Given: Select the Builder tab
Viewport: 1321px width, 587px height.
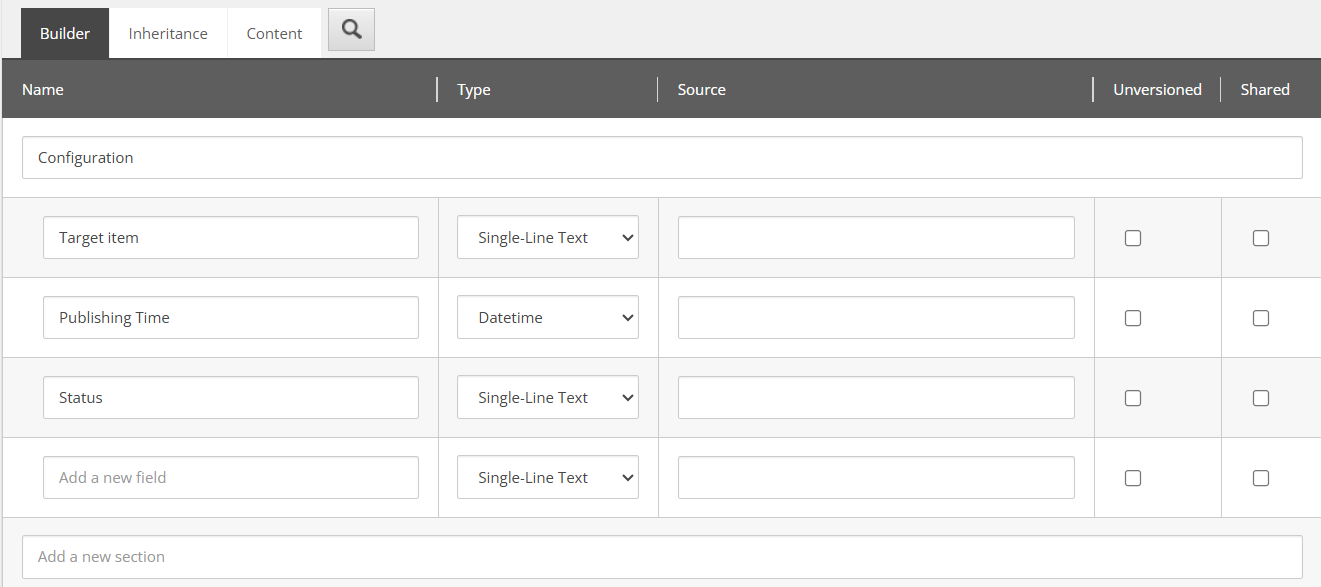Looking at the screenshot, I should [64, 32].
